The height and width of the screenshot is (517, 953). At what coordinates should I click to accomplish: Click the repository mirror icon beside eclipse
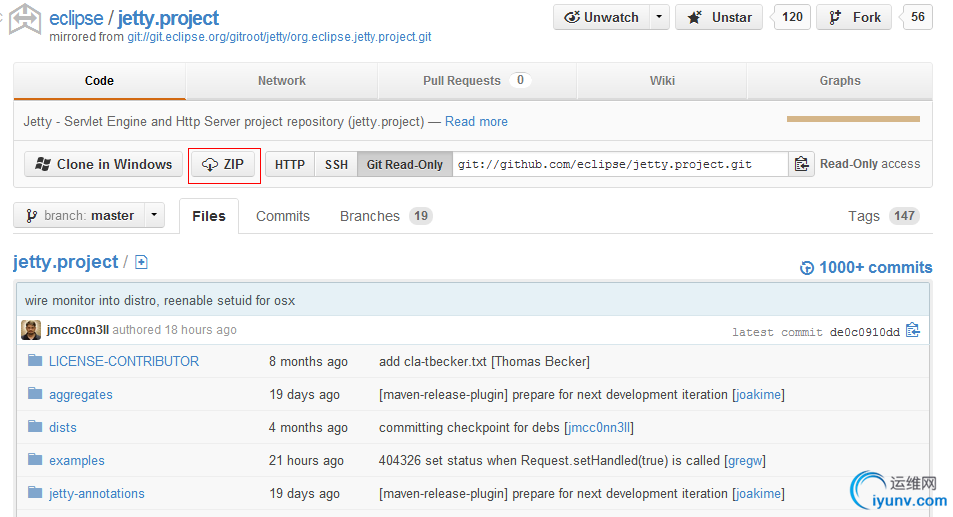[24, 18]
